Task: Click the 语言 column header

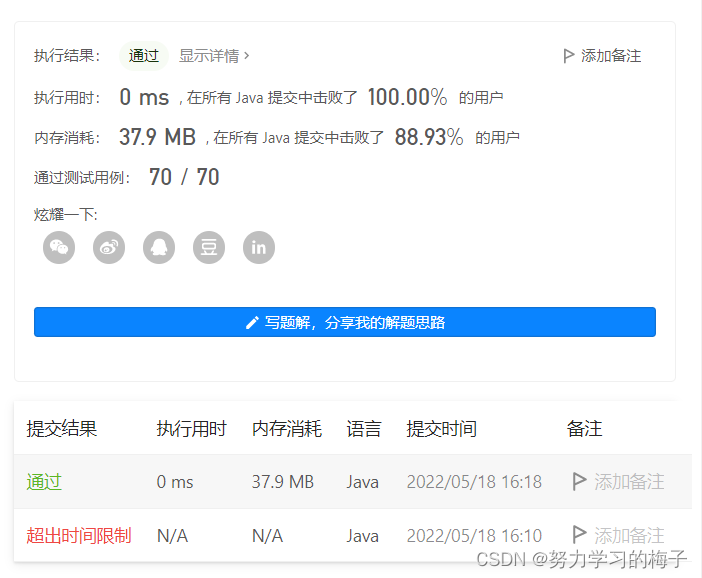Action: 364,428
